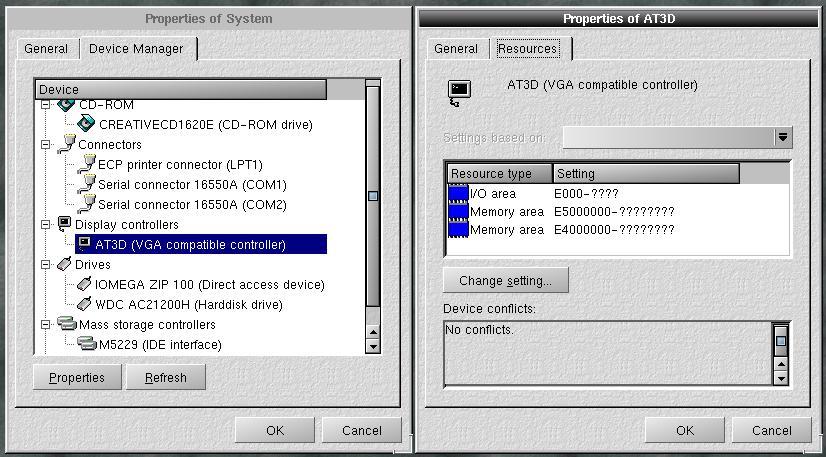Click Cancel in Properties of AT3D
This screenshot has height=457, width=826.
[x=771, y=430]
